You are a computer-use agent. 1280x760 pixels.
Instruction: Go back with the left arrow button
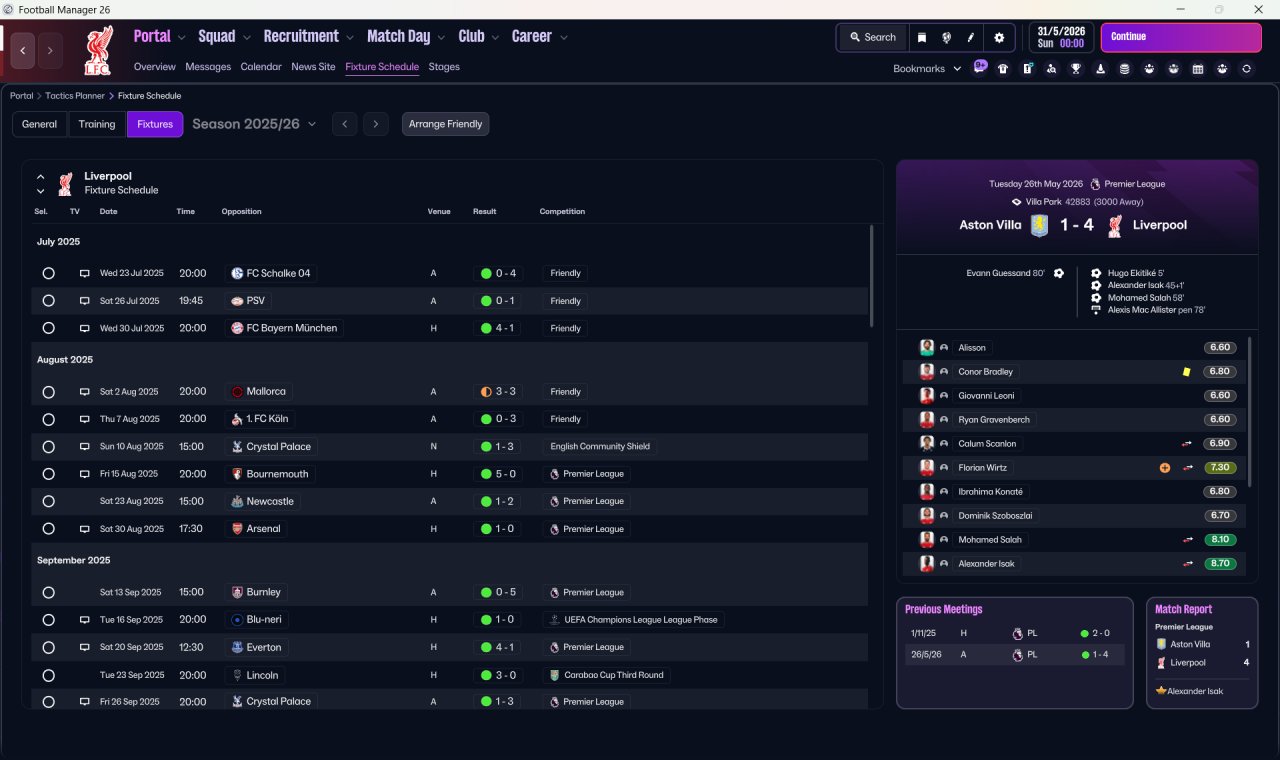pos(23,50)
